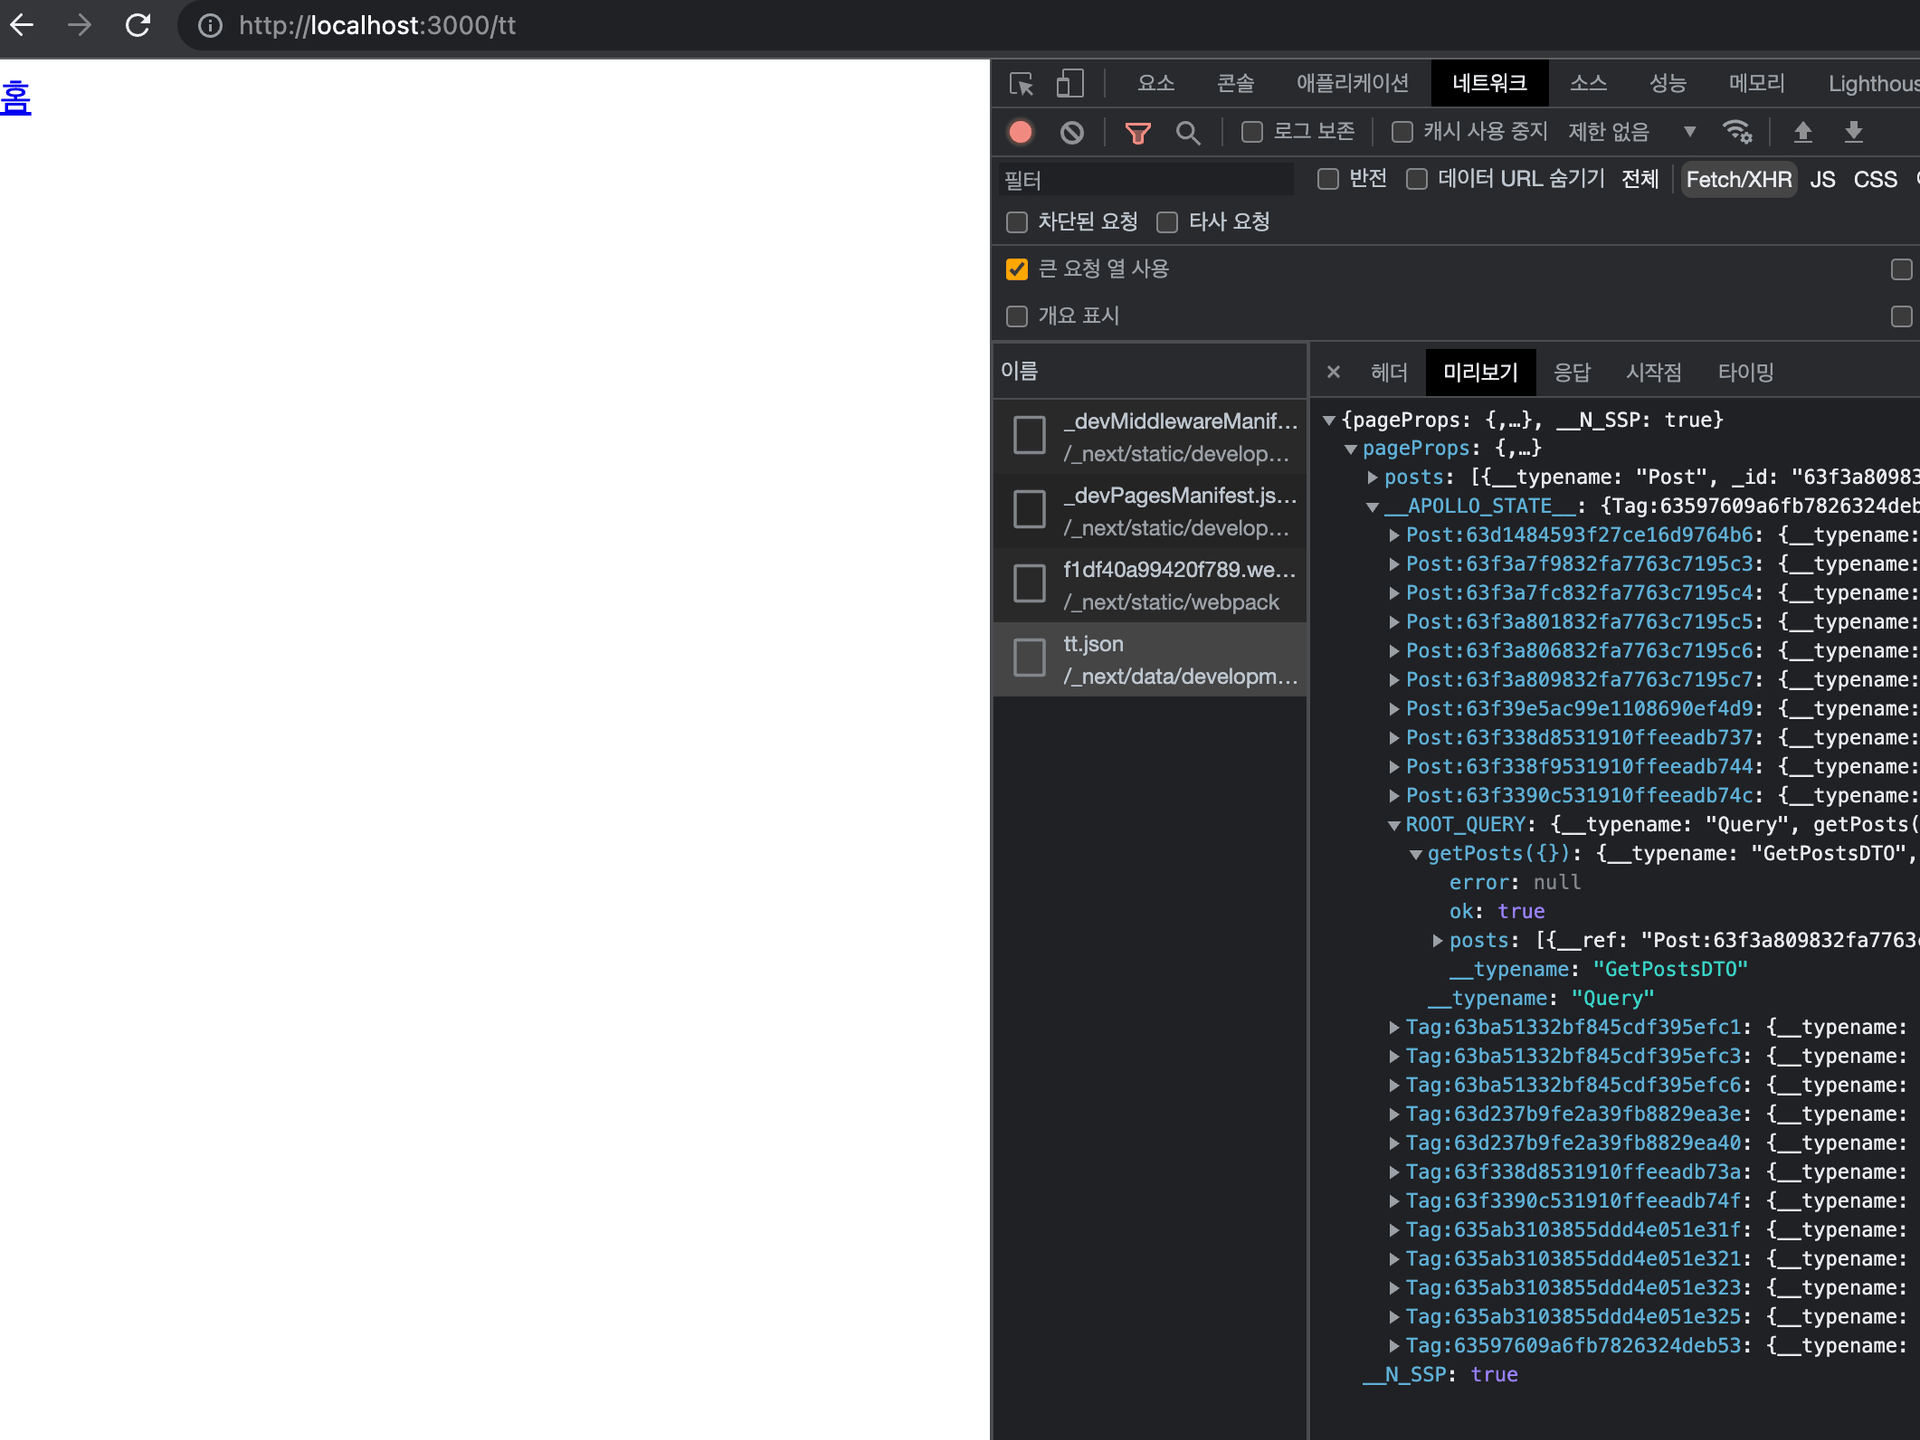Check the 캐시 사용 중지 option
1920x1440 pixels.
(x=1402, y=132)
